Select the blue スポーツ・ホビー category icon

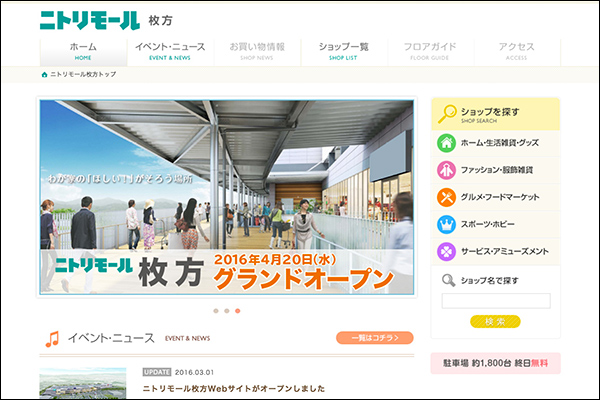click(x=447, y=224)
